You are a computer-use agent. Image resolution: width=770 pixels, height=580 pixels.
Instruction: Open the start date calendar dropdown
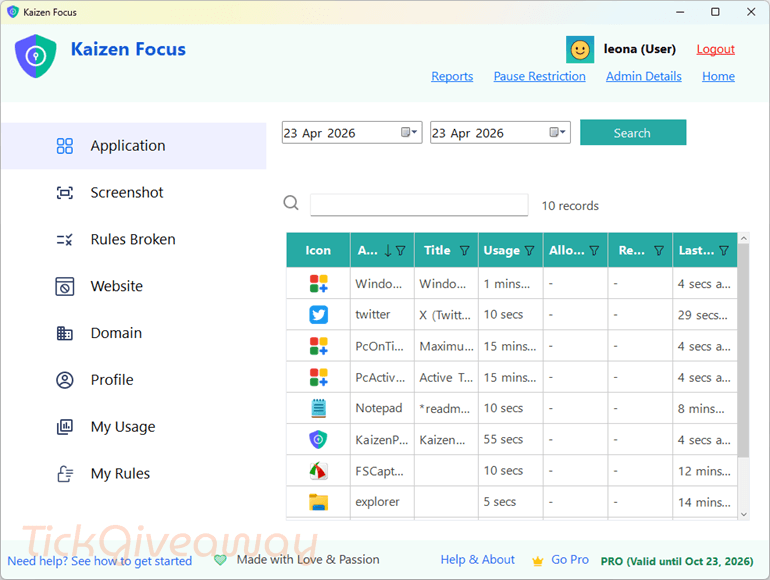[x=409, y=132]
